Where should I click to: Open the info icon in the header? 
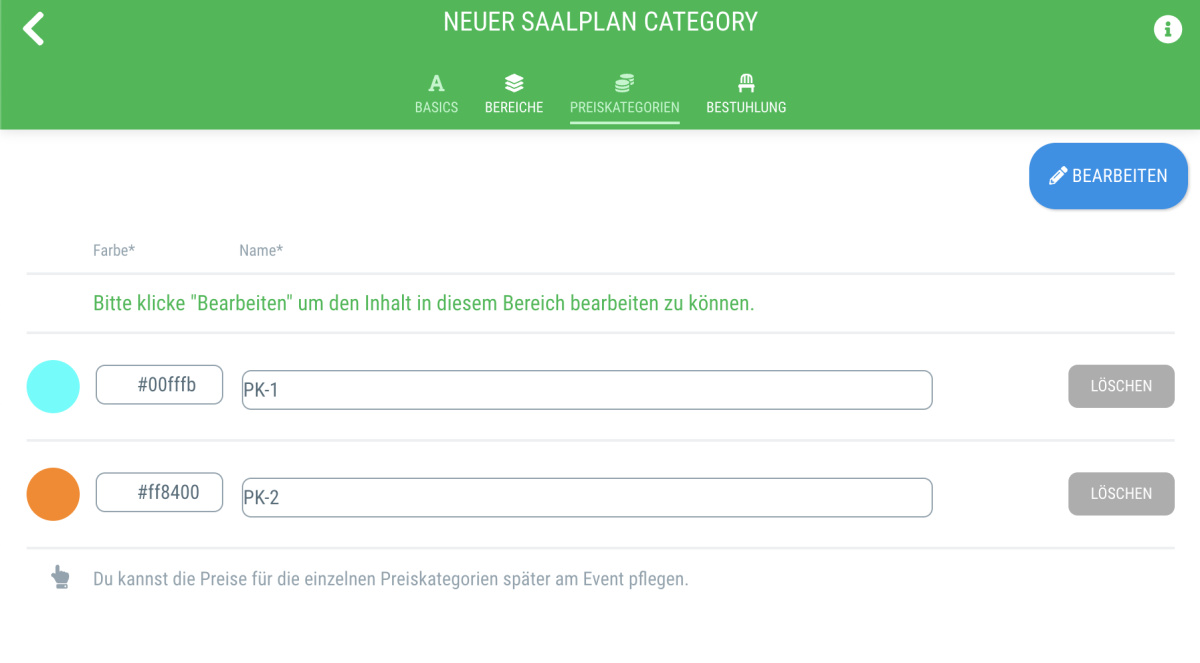tap(1167, 29)
